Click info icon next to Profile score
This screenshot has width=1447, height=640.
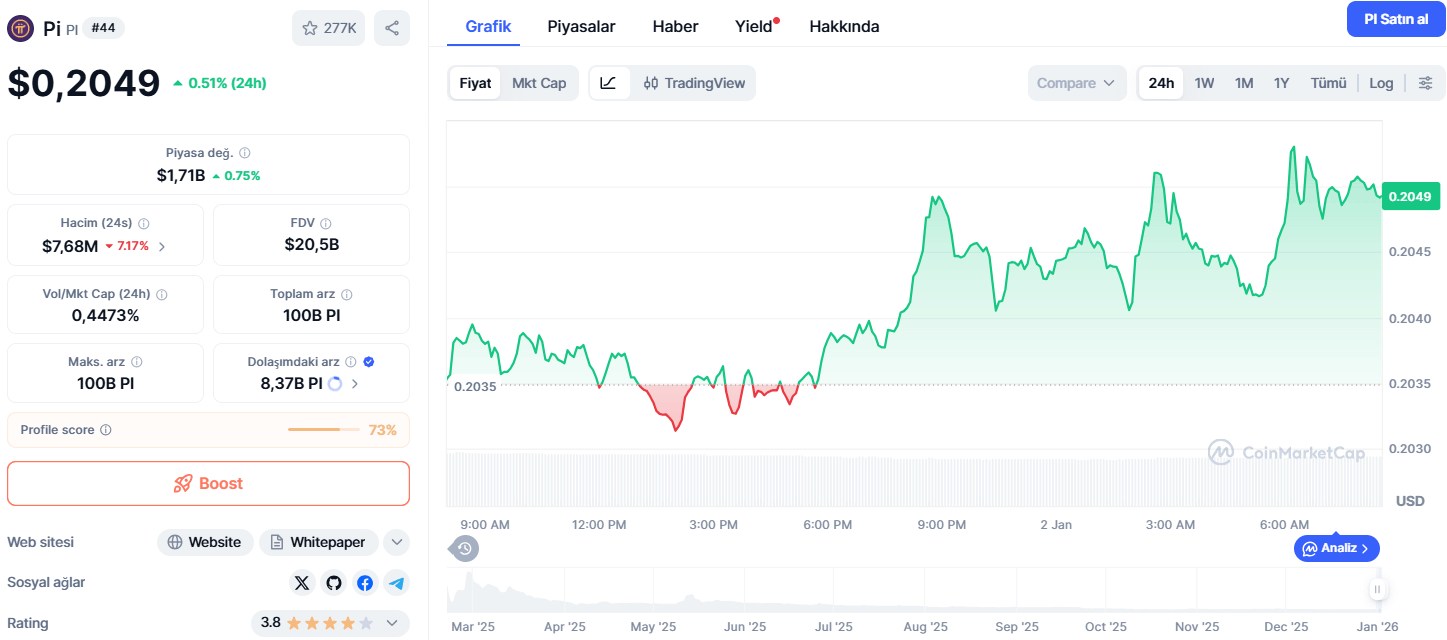tap(106, 430)
